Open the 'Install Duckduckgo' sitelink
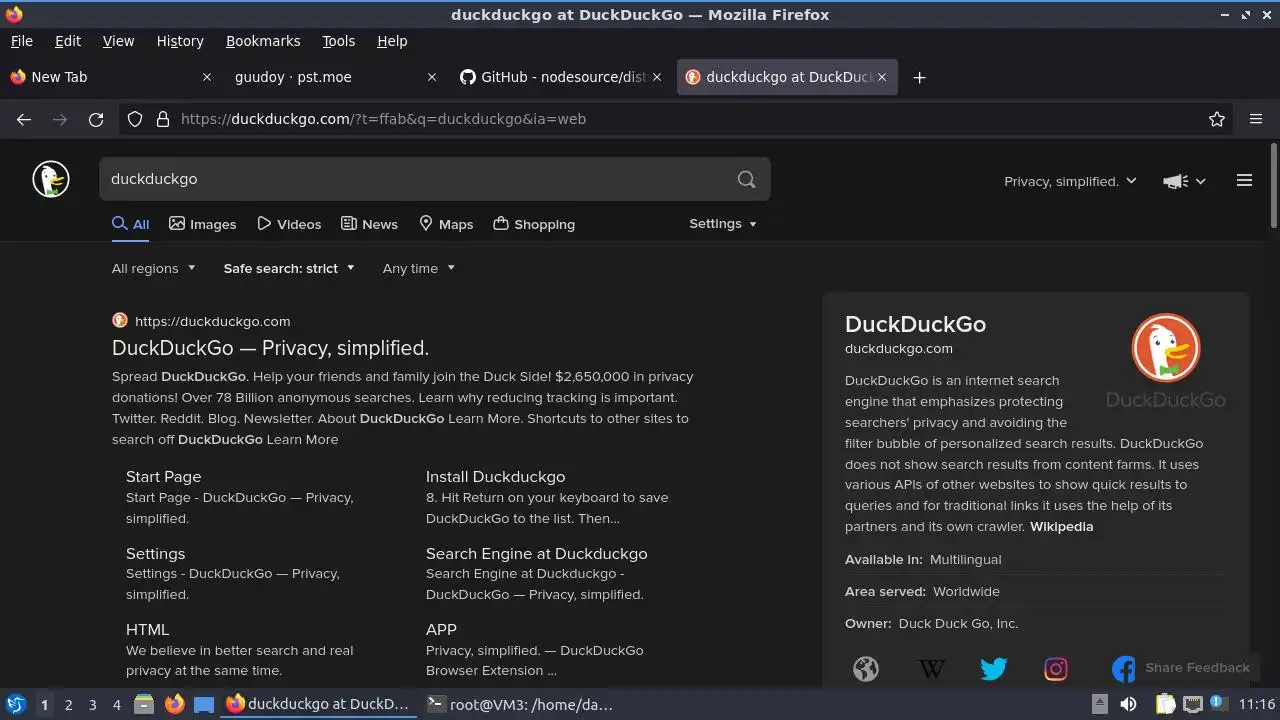This screenshot has height=720, width=1280. click(495, 477)
